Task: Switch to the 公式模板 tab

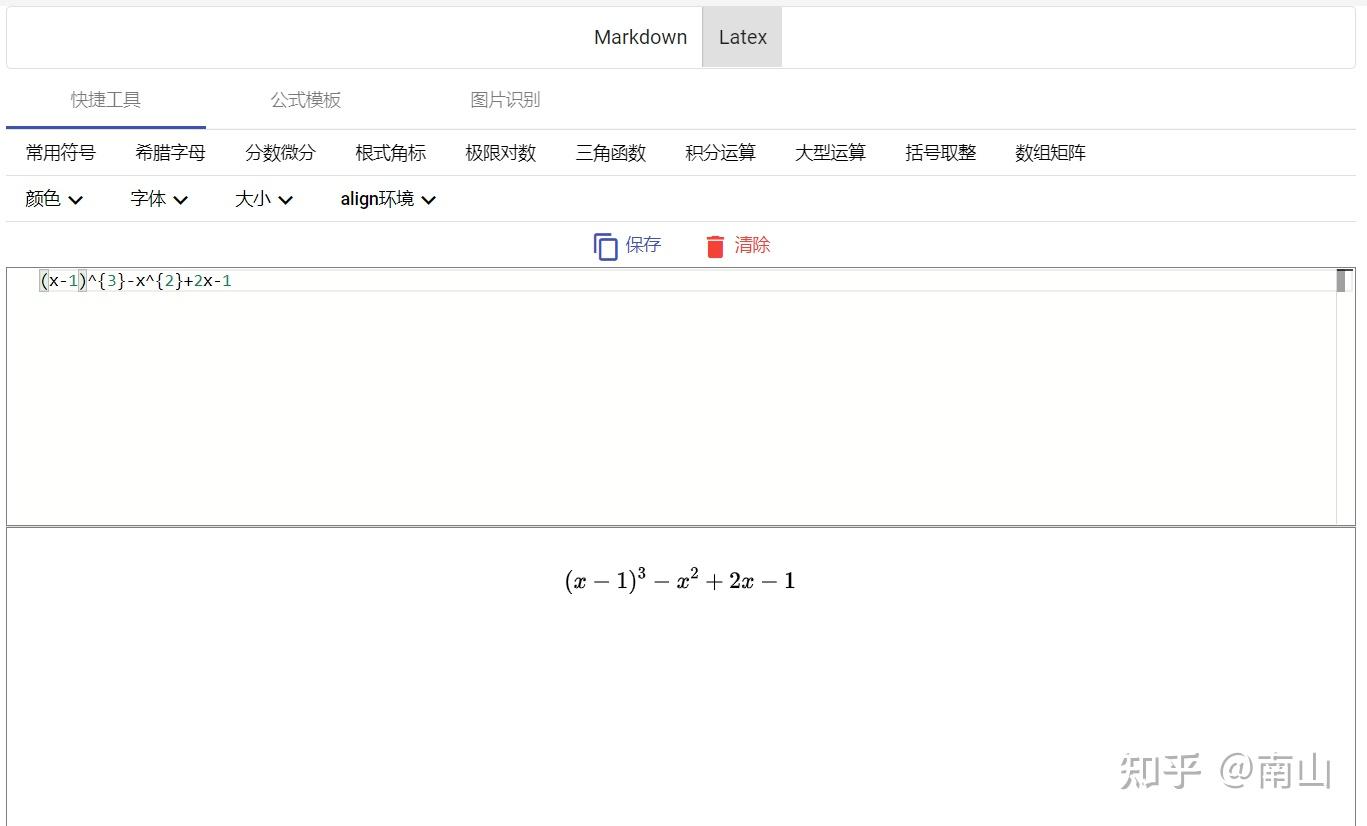Action: click(x=305, y=99)
